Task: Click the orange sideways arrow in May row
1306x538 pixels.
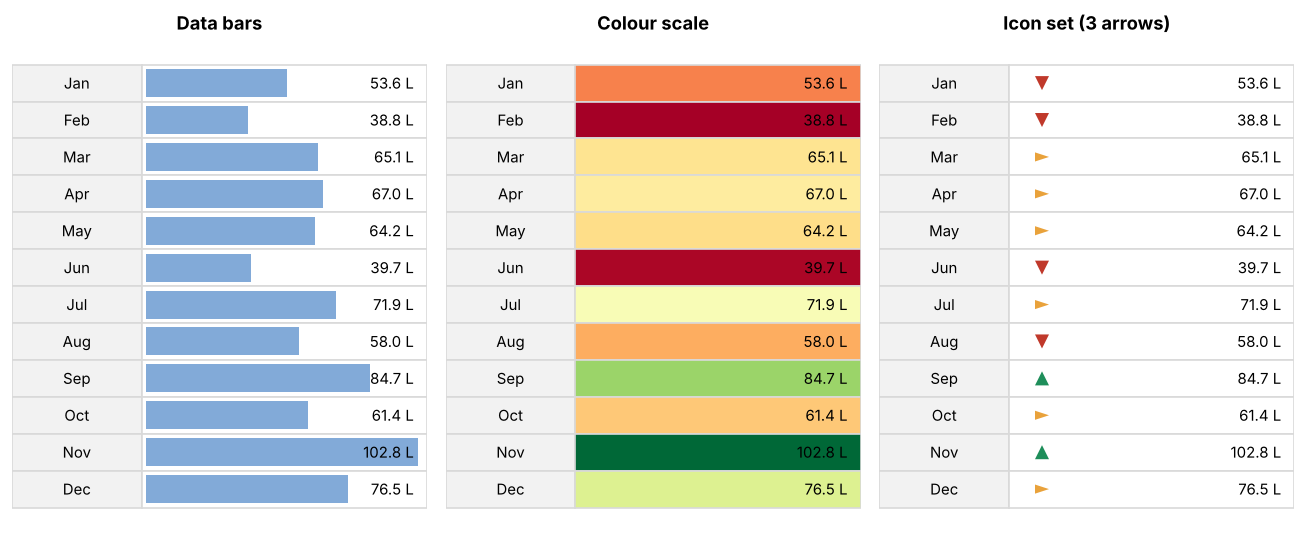Action: 1041,231
